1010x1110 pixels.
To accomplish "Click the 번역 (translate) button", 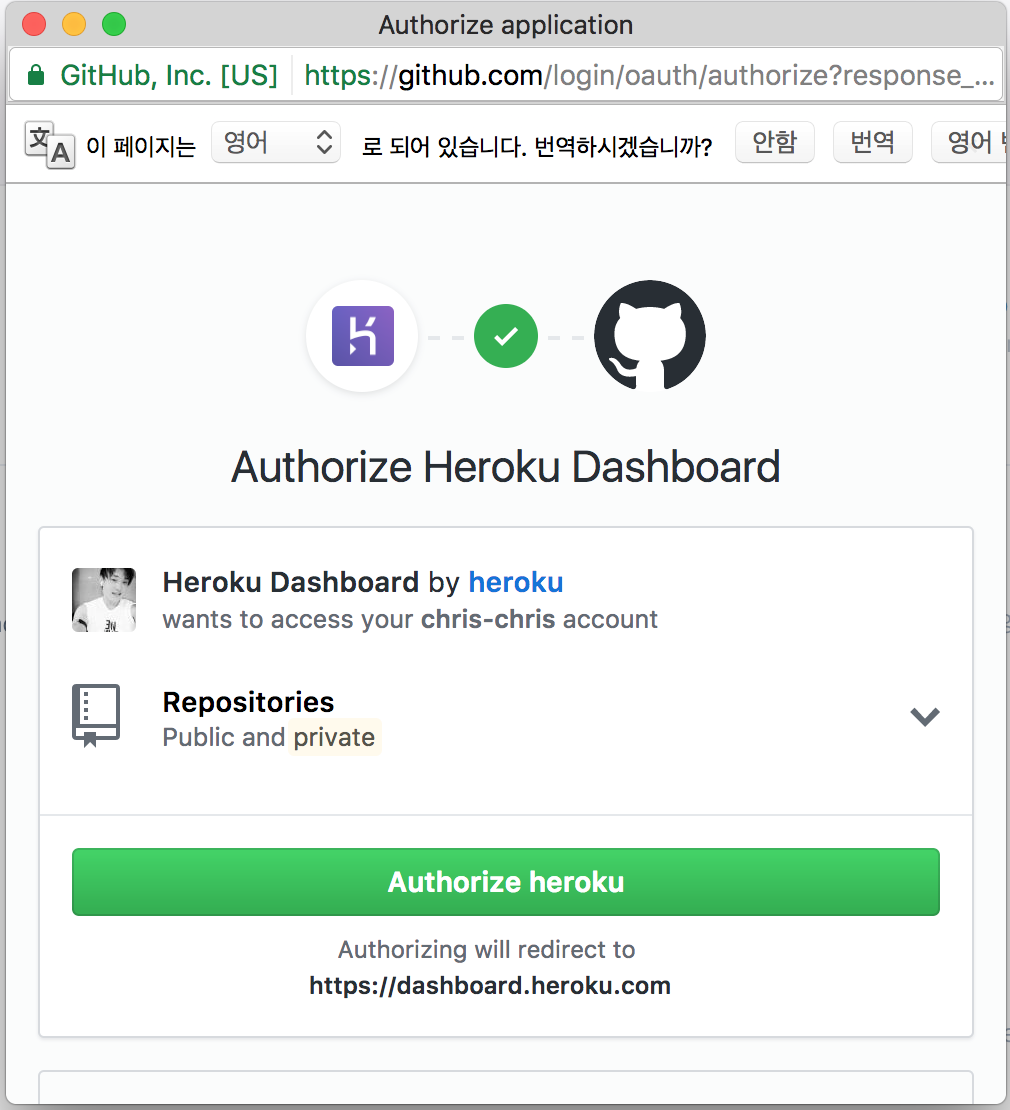I will point(872,142).
